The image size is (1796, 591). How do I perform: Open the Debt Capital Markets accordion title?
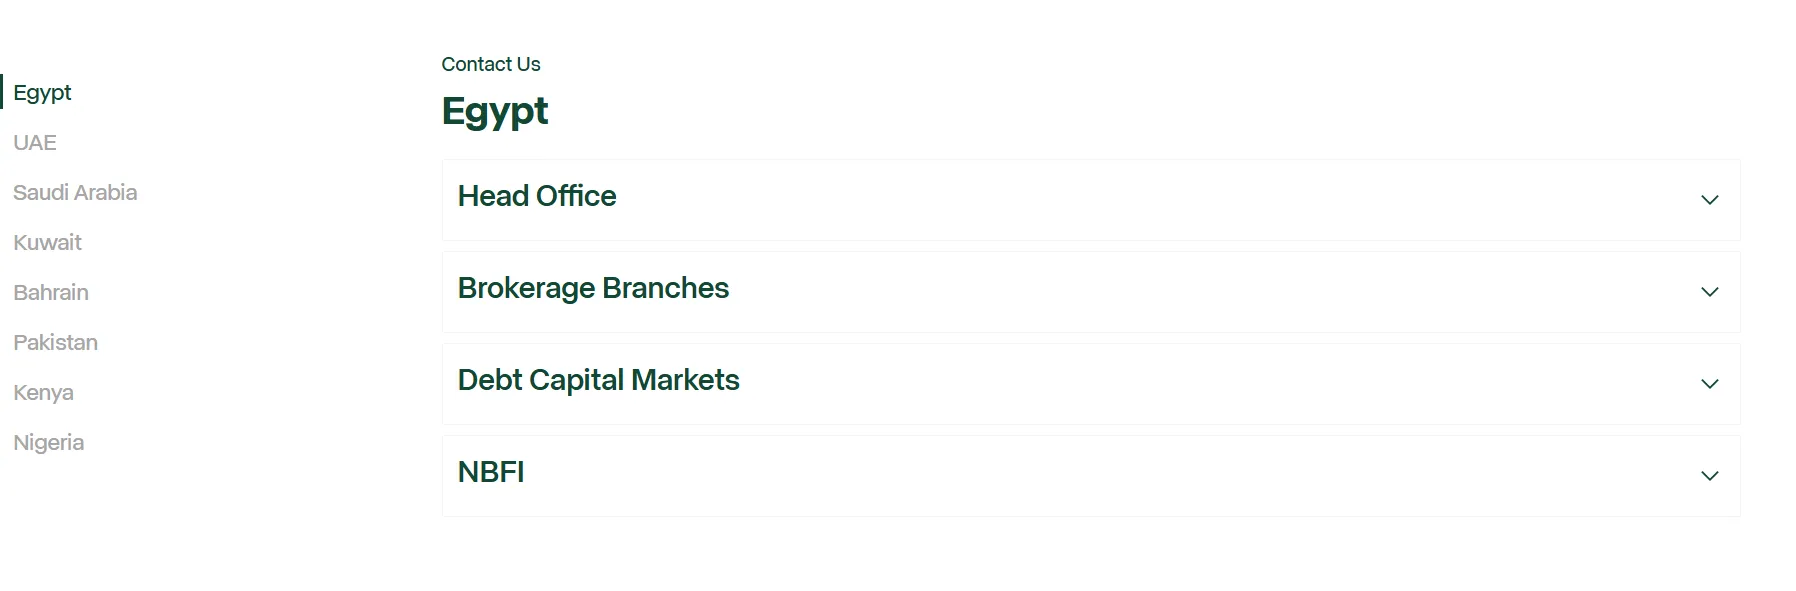click(x=598, y=380)
